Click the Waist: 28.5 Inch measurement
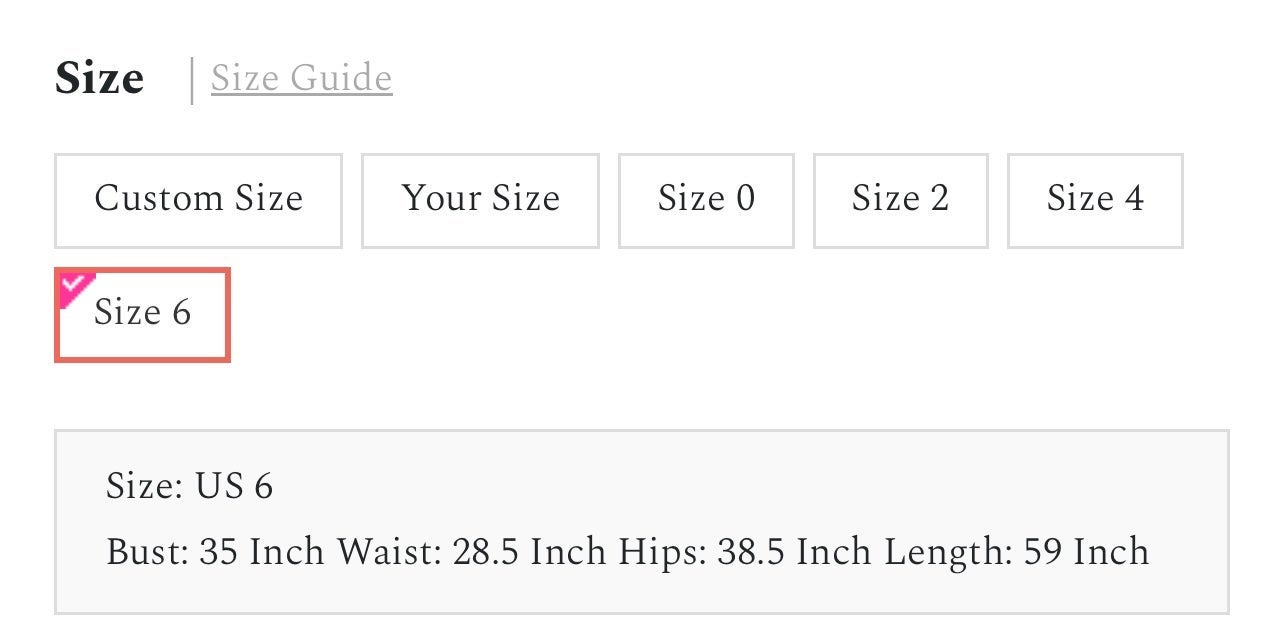 (x=472, y=552)
